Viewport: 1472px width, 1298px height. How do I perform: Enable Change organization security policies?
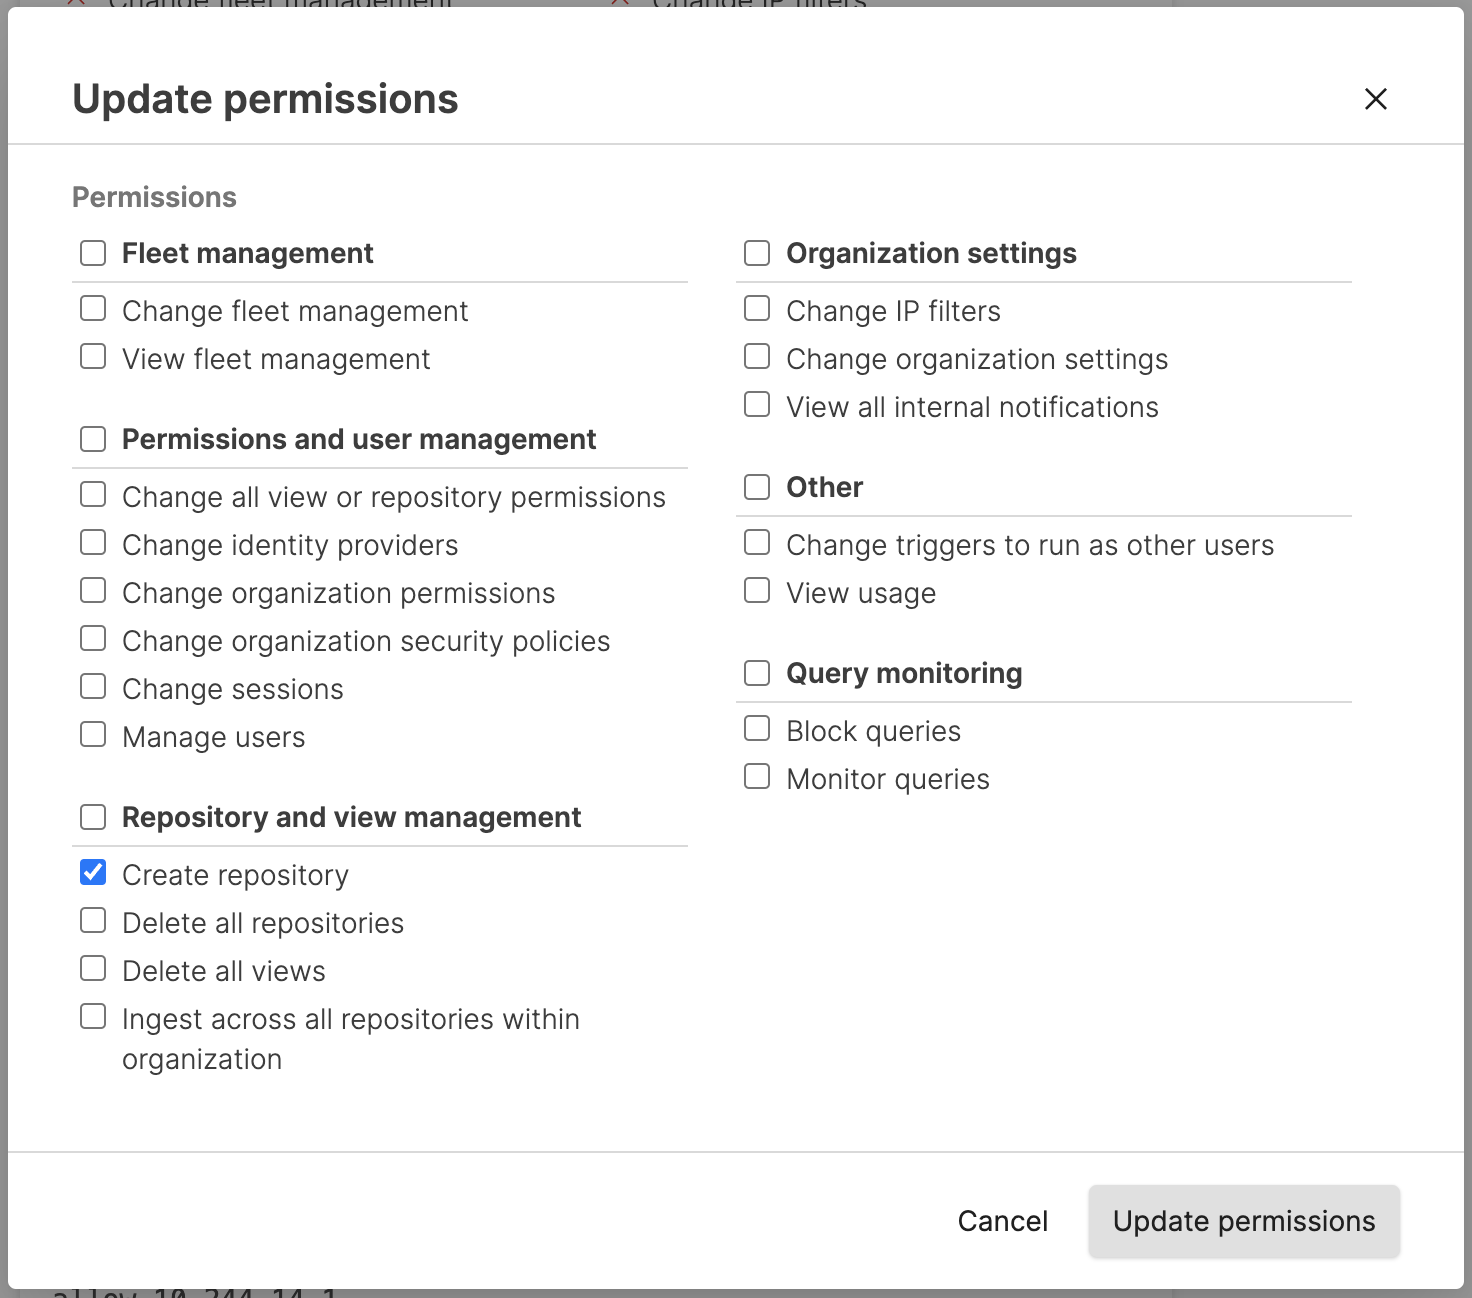[93, 639]
